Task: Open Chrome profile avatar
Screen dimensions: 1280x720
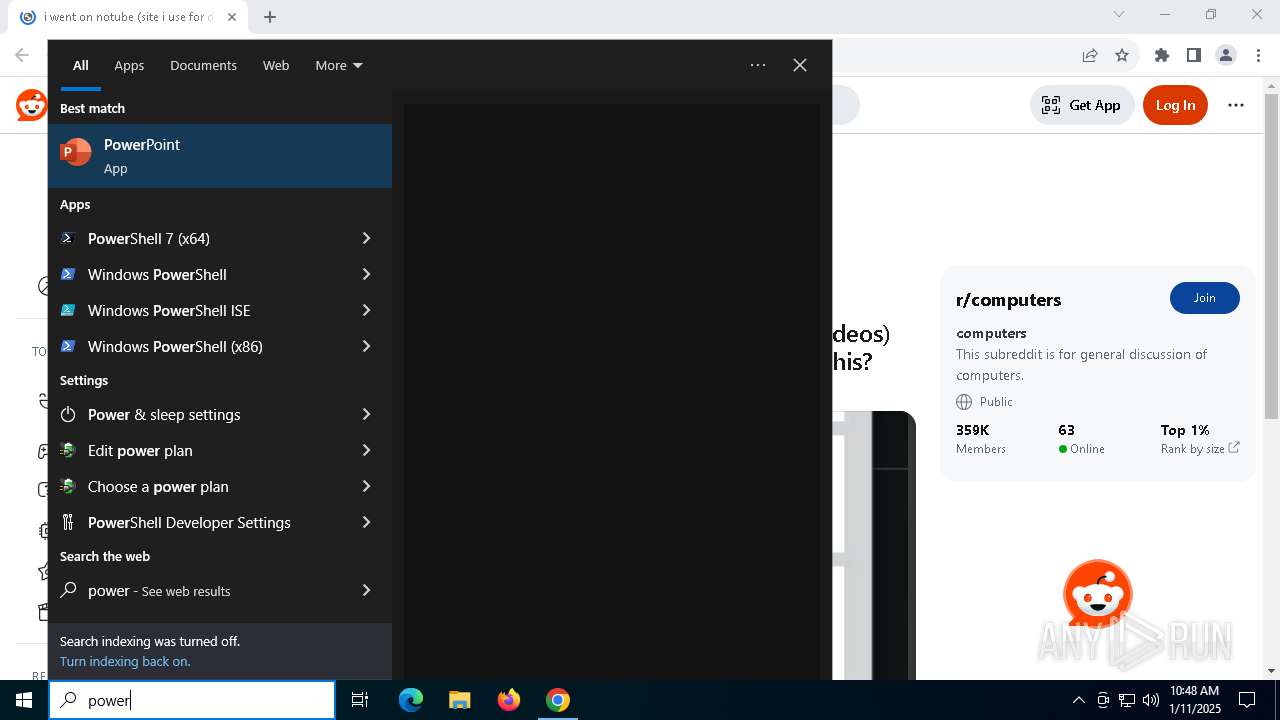Action: click(1226, 55)
